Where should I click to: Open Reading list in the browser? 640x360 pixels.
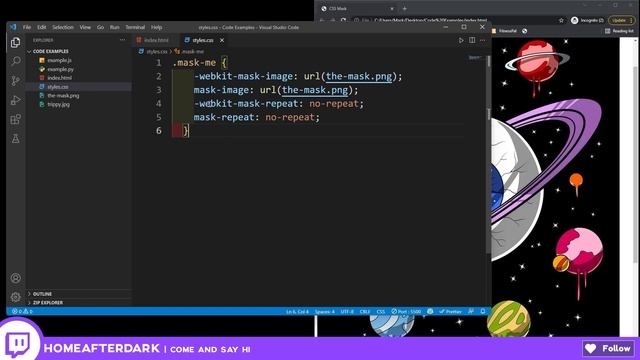(619, 31)
